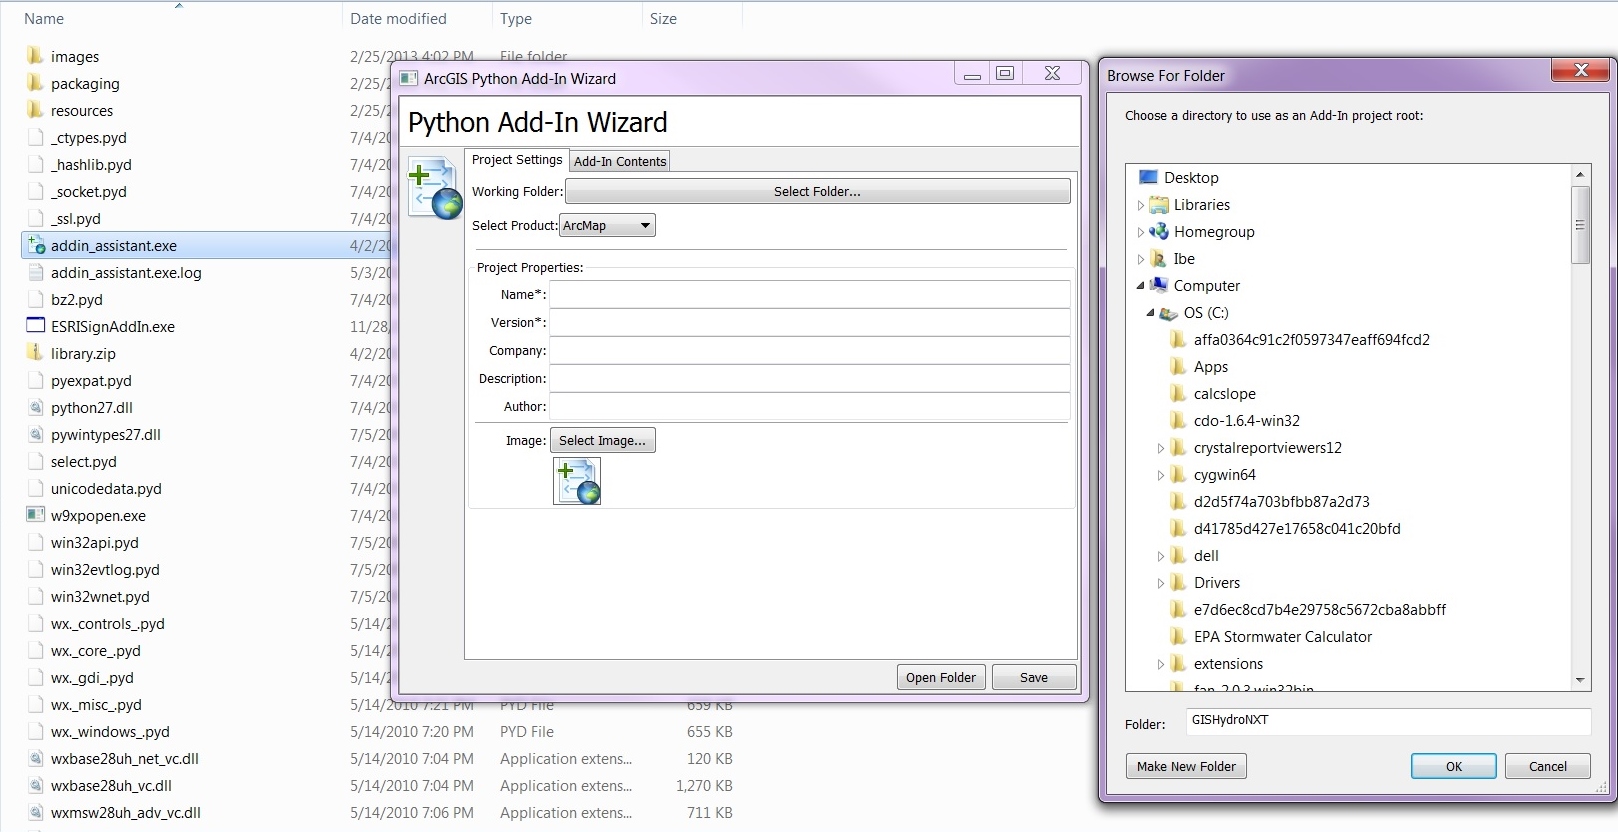Screen dimensions: 1618x832
Task: Click the packaging folder icon
Action: (35, 83)
